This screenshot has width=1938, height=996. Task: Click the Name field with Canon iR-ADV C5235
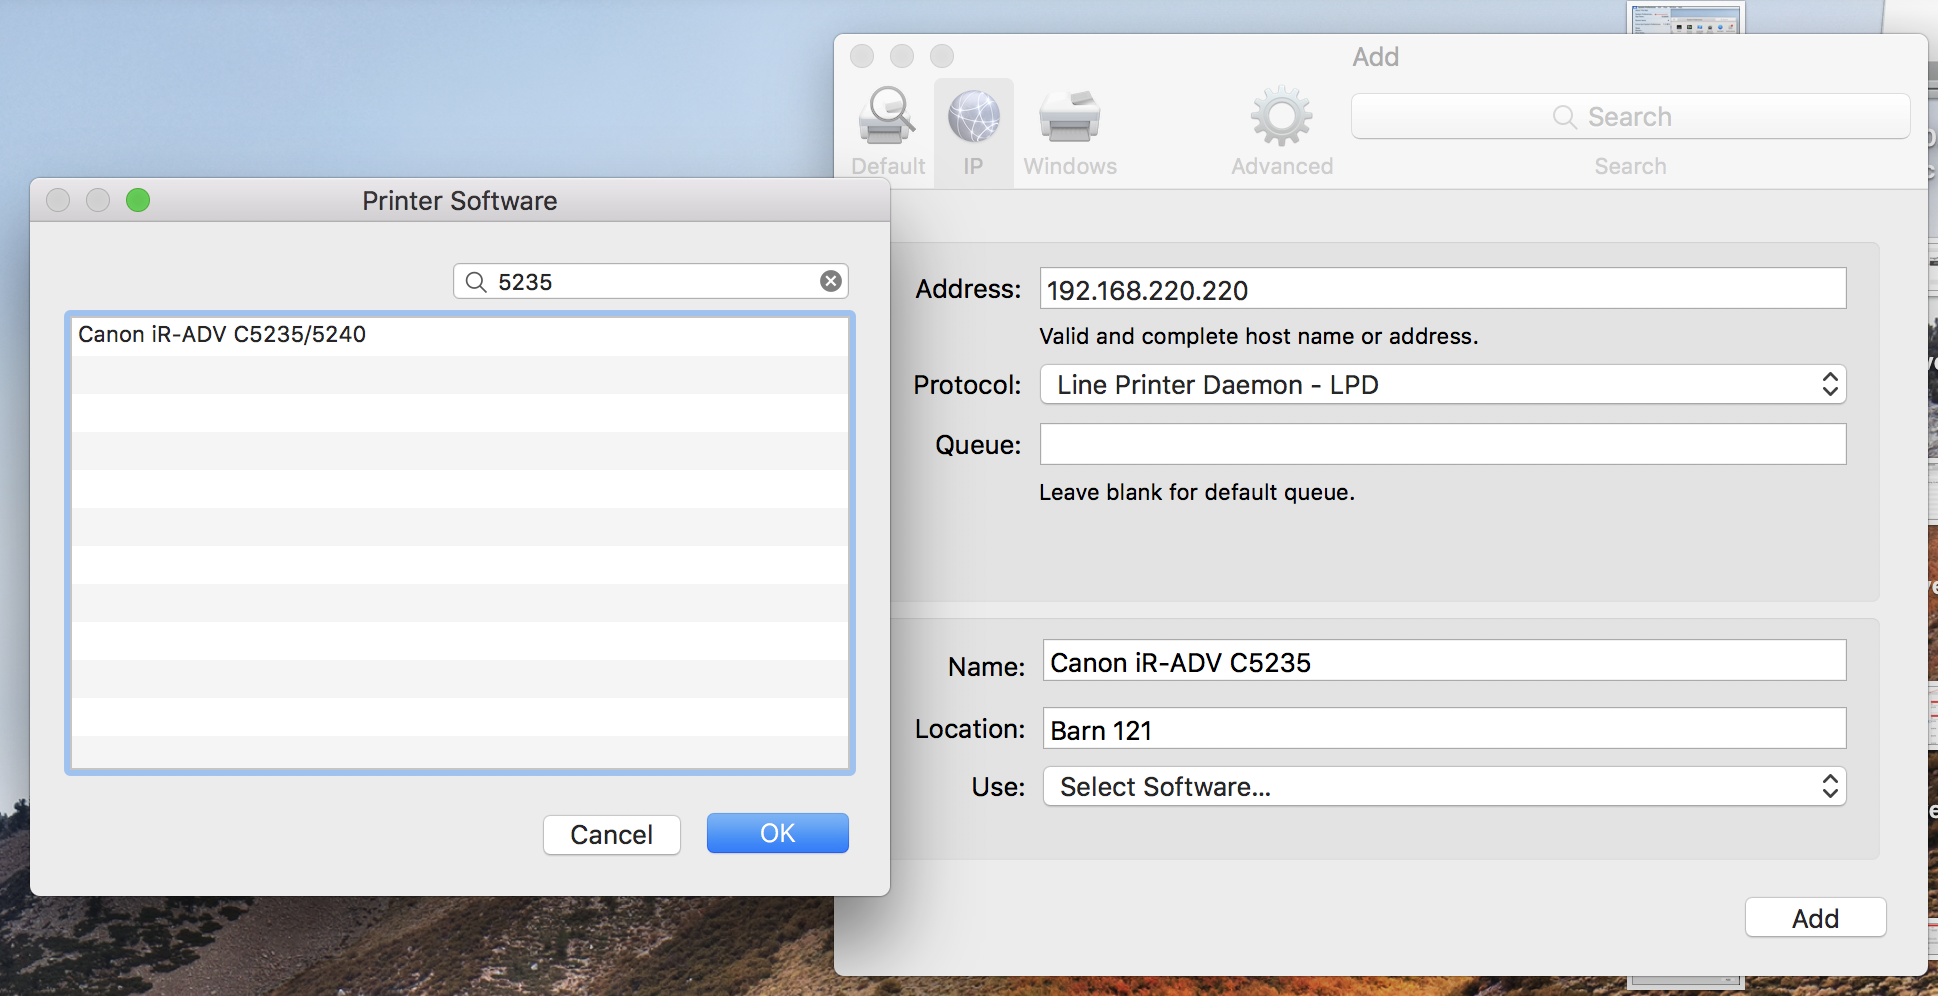(x=1444, y=661)
